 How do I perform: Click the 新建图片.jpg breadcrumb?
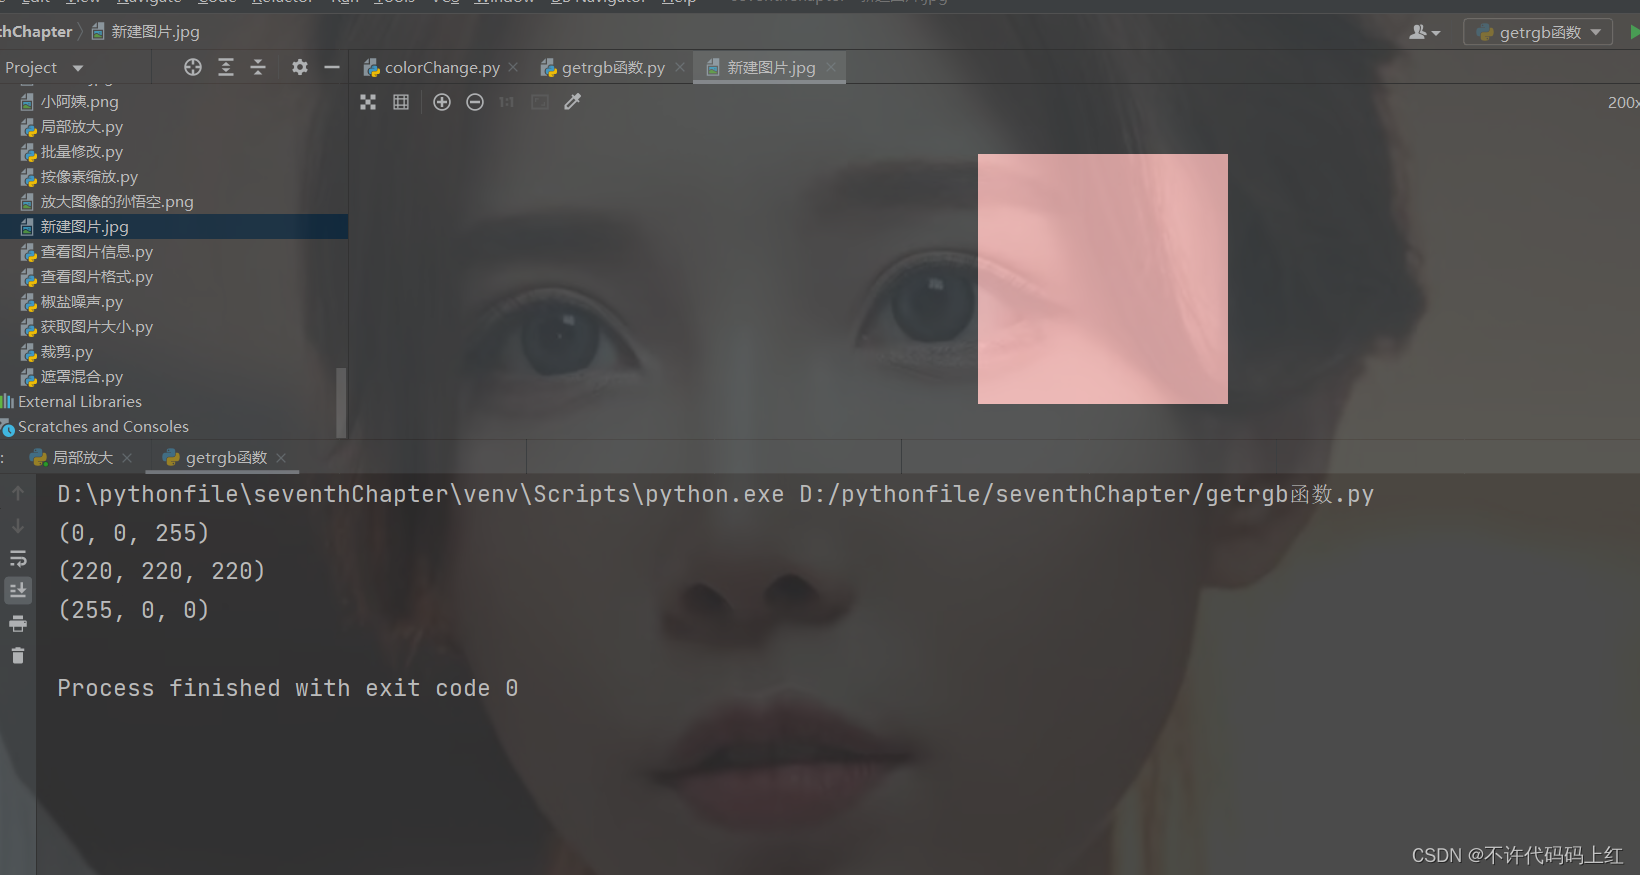click(x=146, y=32)
